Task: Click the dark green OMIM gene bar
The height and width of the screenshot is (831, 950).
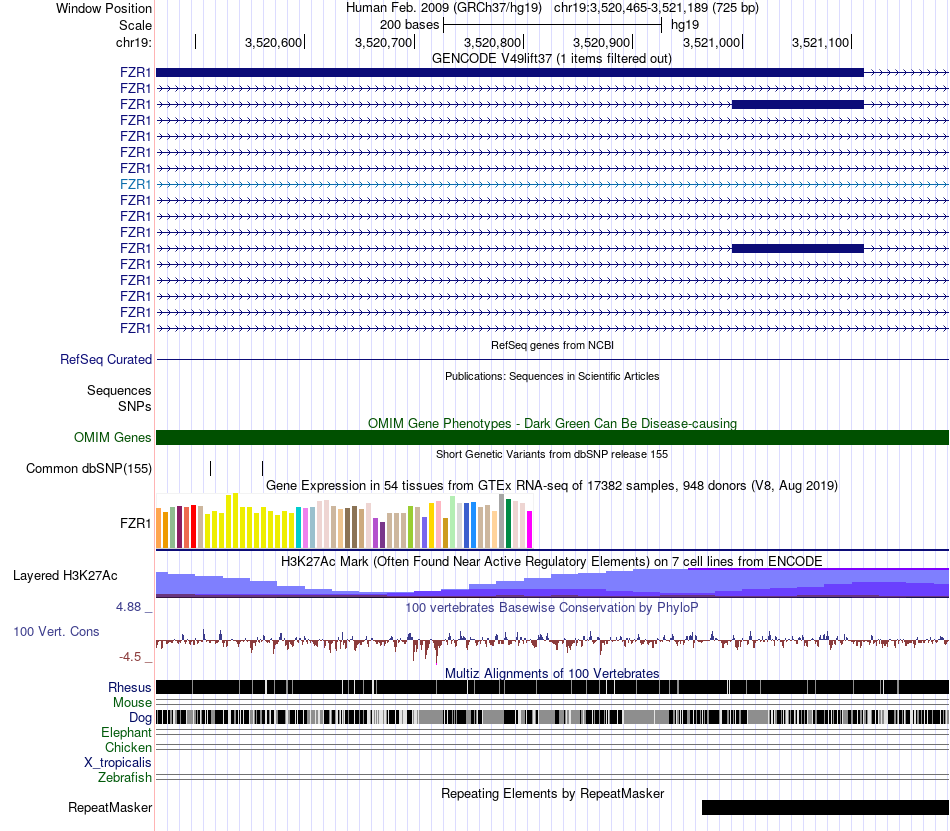Action: tap(552, 437)
